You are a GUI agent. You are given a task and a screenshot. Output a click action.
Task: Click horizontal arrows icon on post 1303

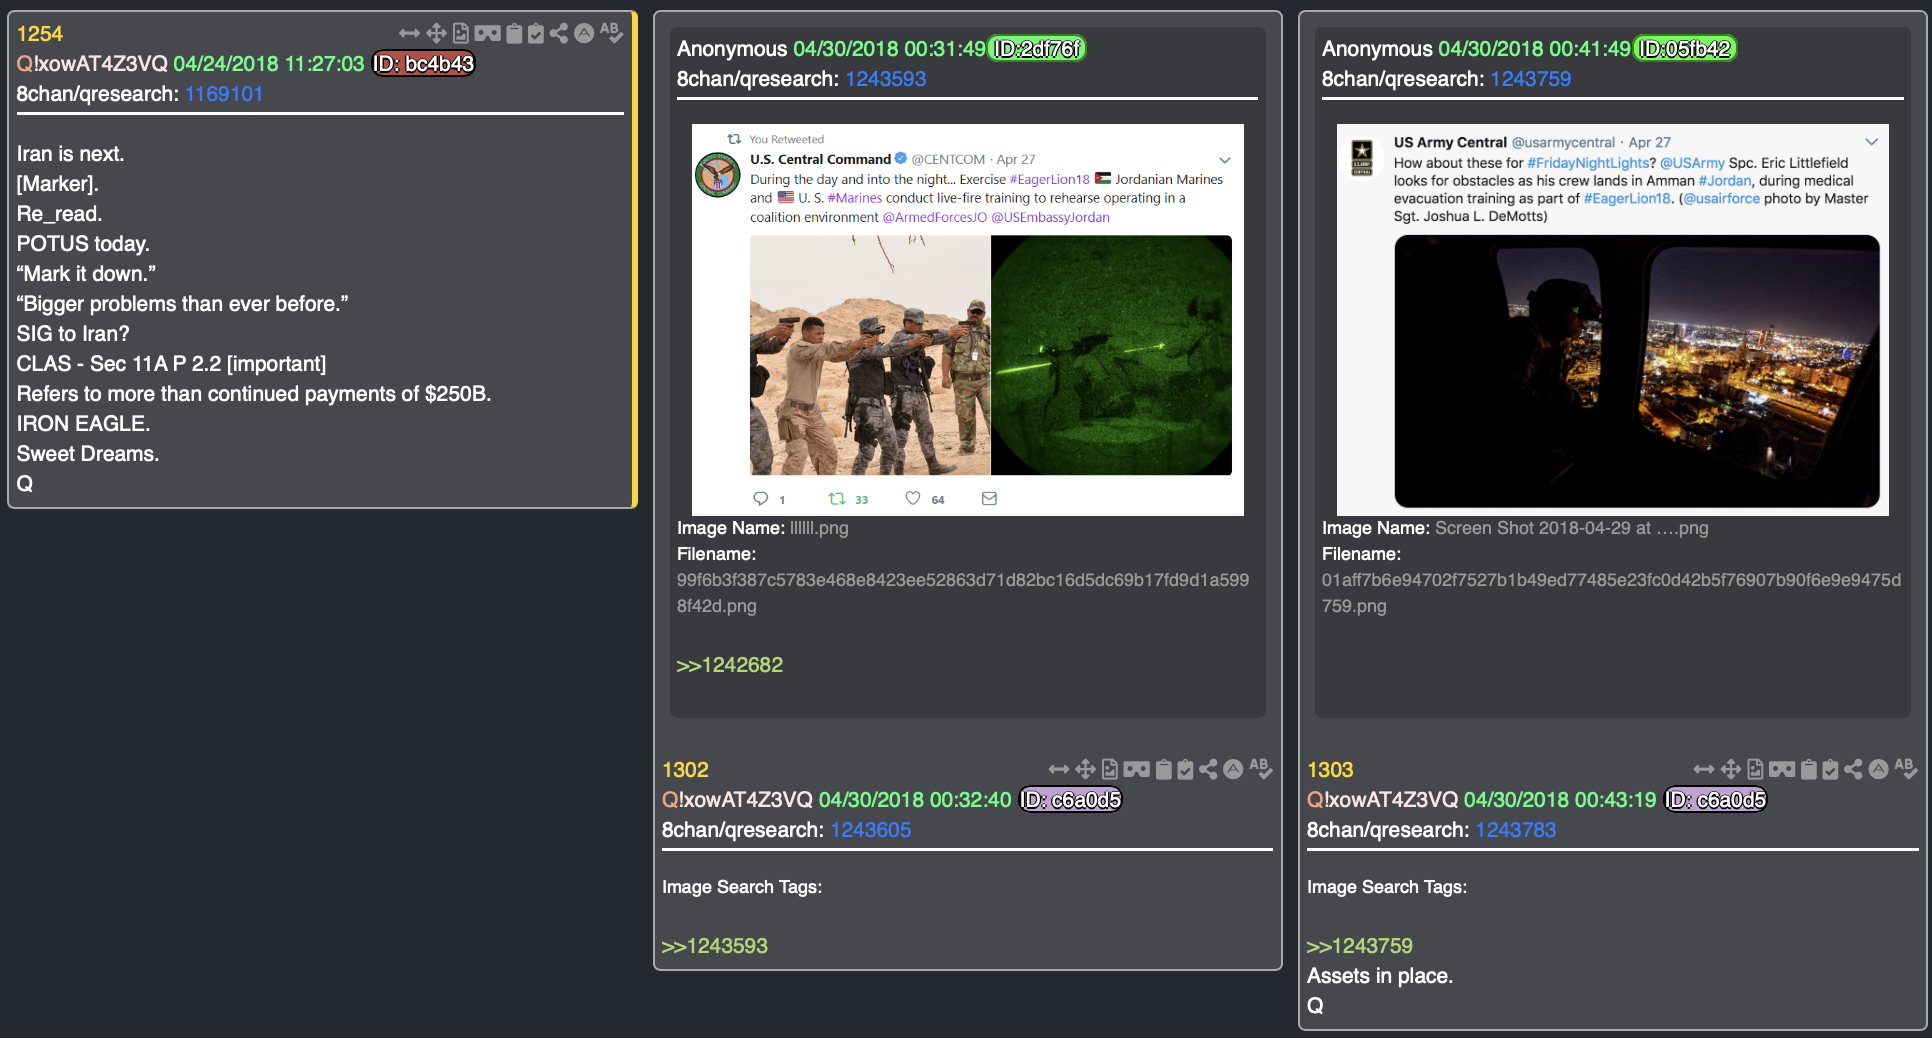1704,769
